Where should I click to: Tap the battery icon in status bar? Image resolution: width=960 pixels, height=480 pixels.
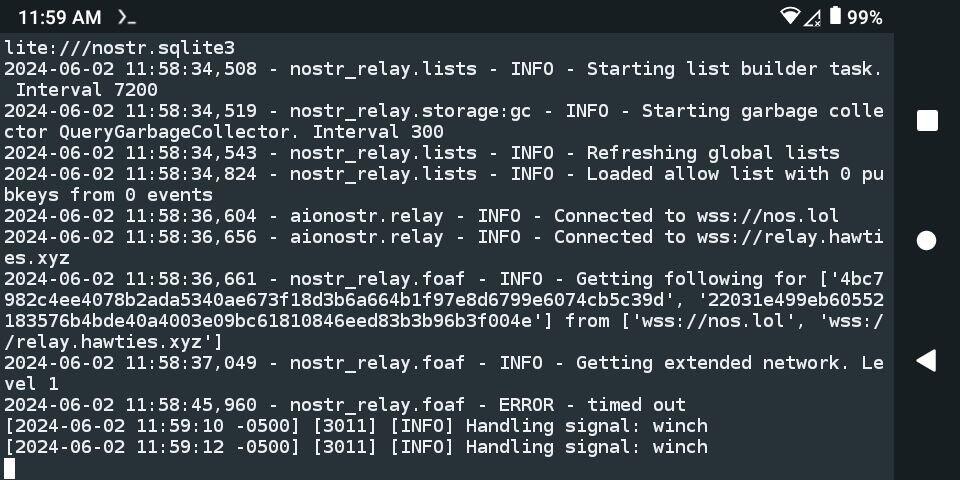coord(835,15)
